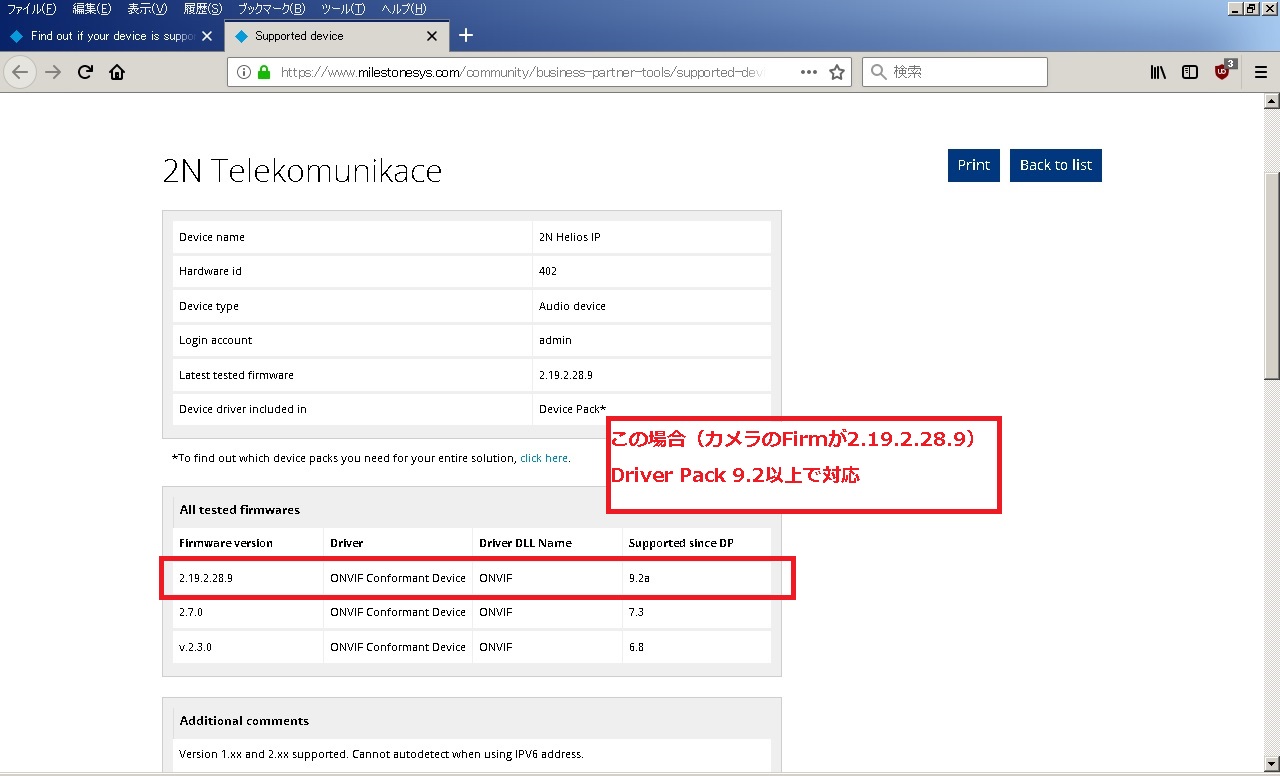Reload the current page
Viewport: 1280px width, 776px height.
85,72
